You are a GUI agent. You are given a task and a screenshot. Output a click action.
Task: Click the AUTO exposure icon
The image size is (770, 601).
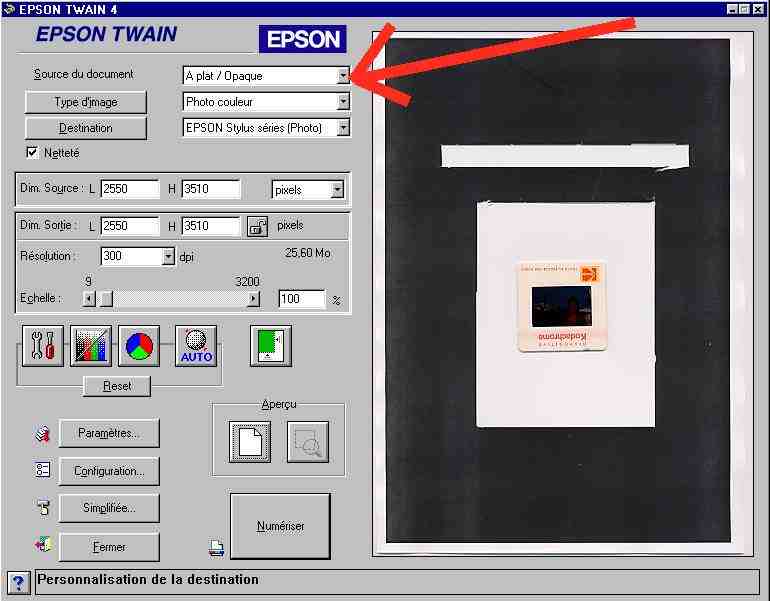tap(196, 346)
